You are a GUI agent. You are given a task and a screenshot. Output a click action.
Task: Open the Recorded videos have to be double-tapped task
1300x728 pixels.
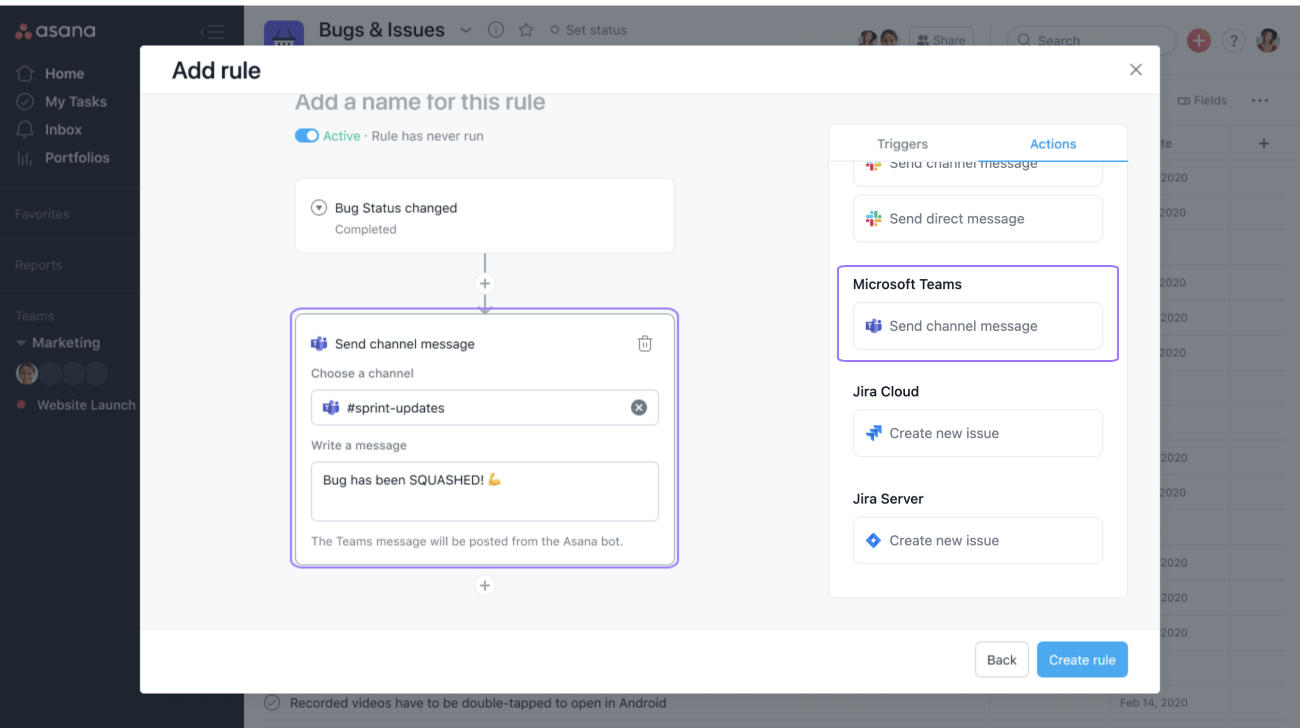[478, 703]
